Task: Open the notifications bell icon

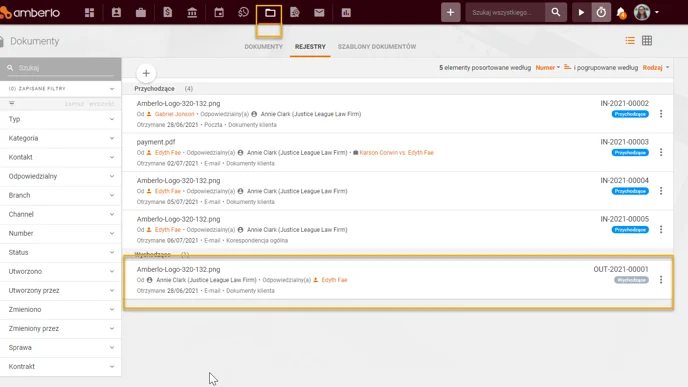Action: point(621,13)
